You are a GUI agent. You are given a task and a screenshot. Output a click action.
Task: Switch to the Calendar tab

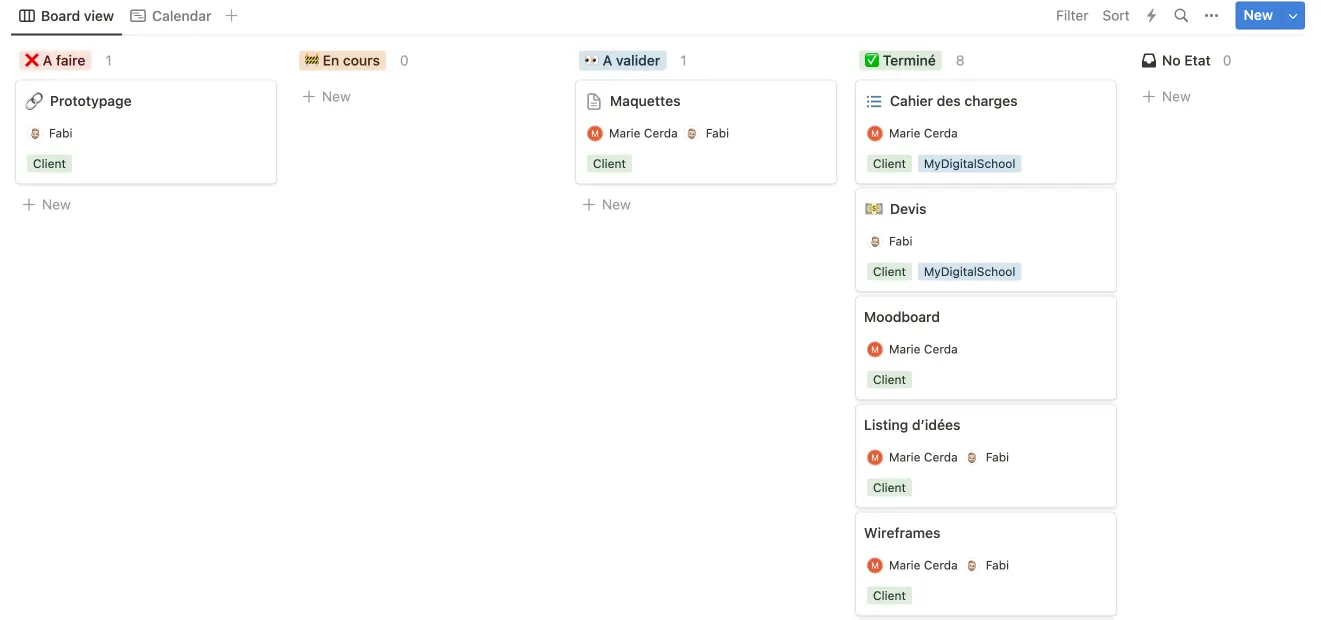[171, 16]
